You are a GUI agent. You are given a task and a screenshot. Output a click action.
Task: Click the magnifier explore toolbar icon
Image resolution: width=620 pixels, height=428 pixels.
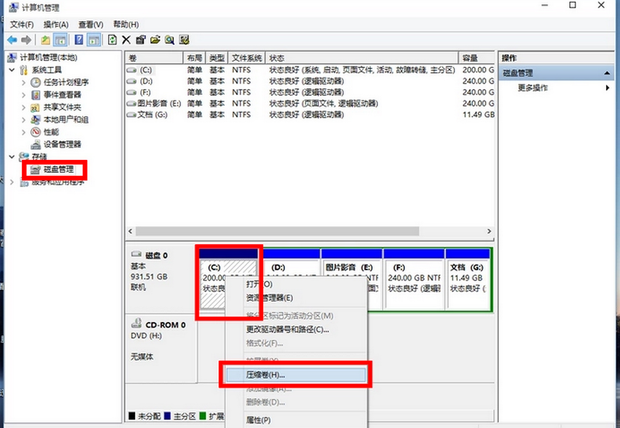(170, 40)
